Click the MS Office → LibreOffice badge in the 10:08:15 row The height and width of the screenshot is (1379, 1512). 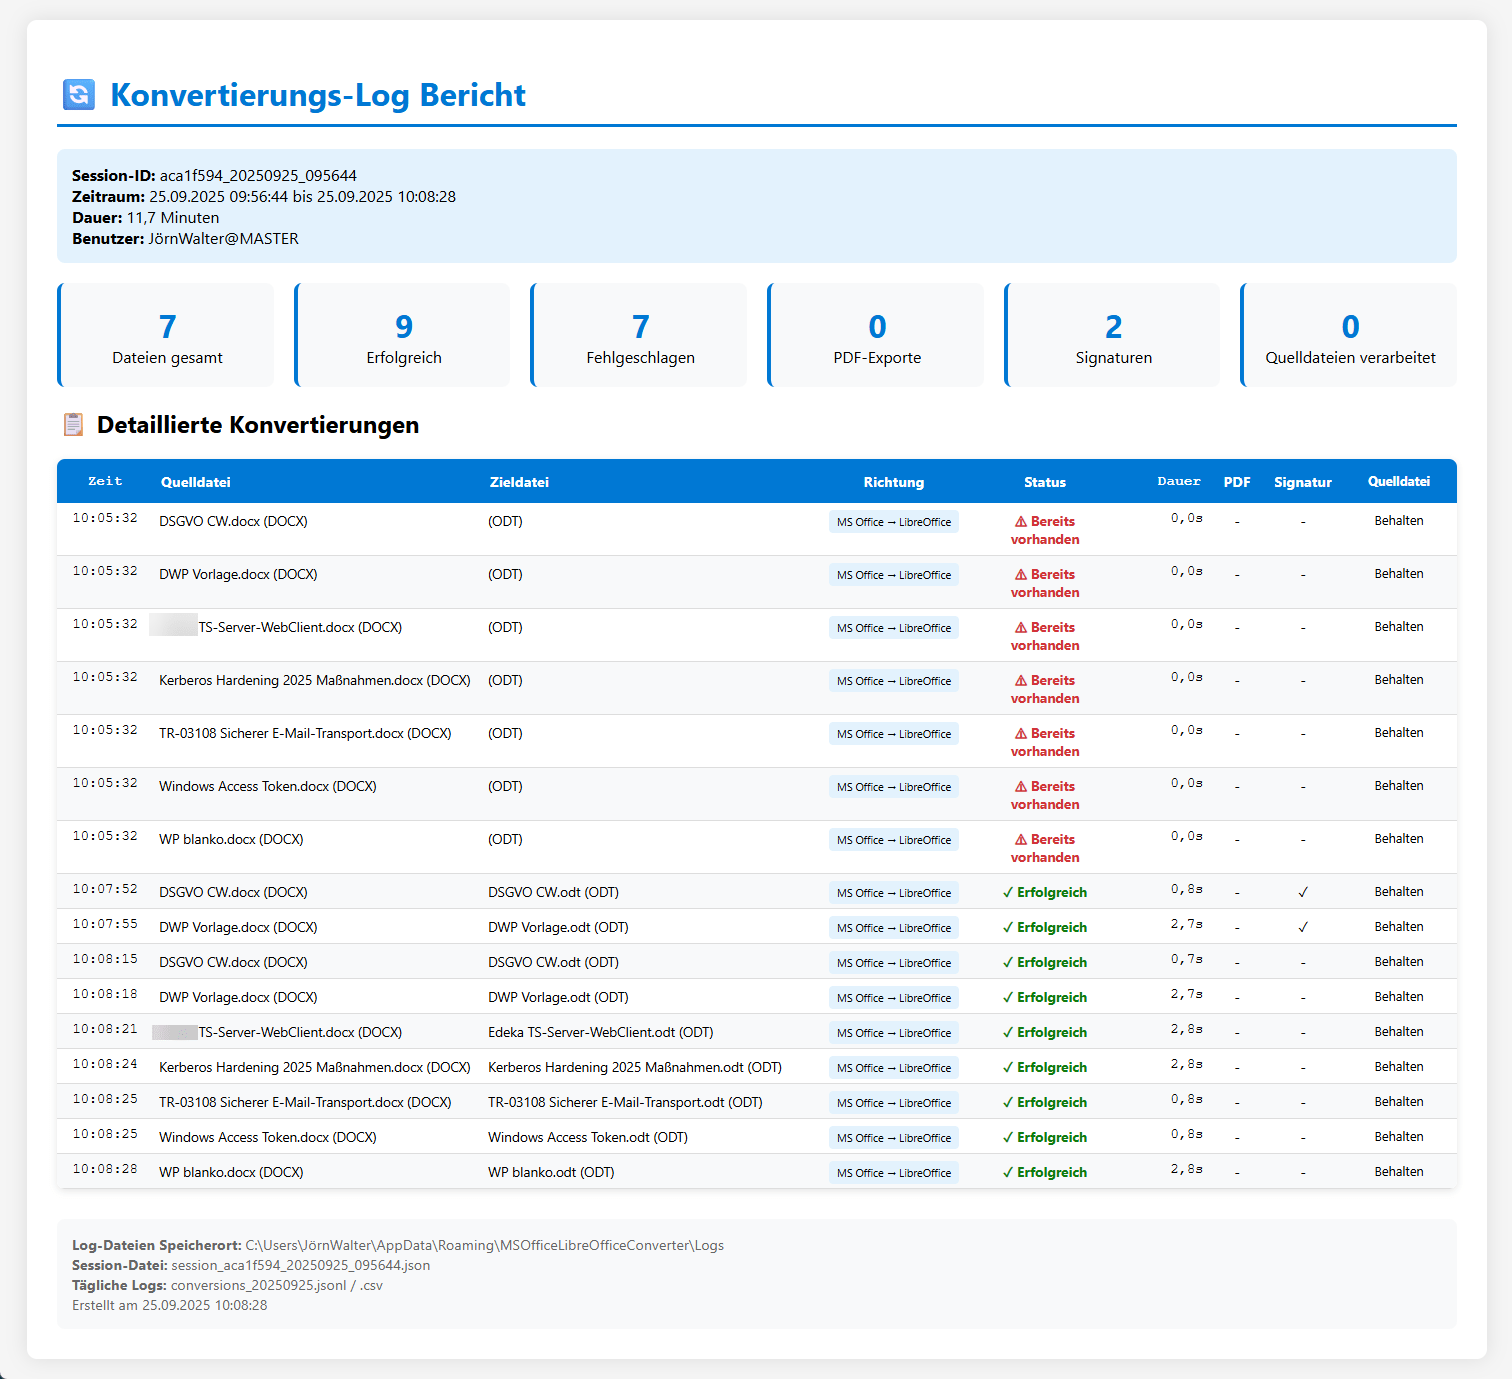click(x=893, y=963)
